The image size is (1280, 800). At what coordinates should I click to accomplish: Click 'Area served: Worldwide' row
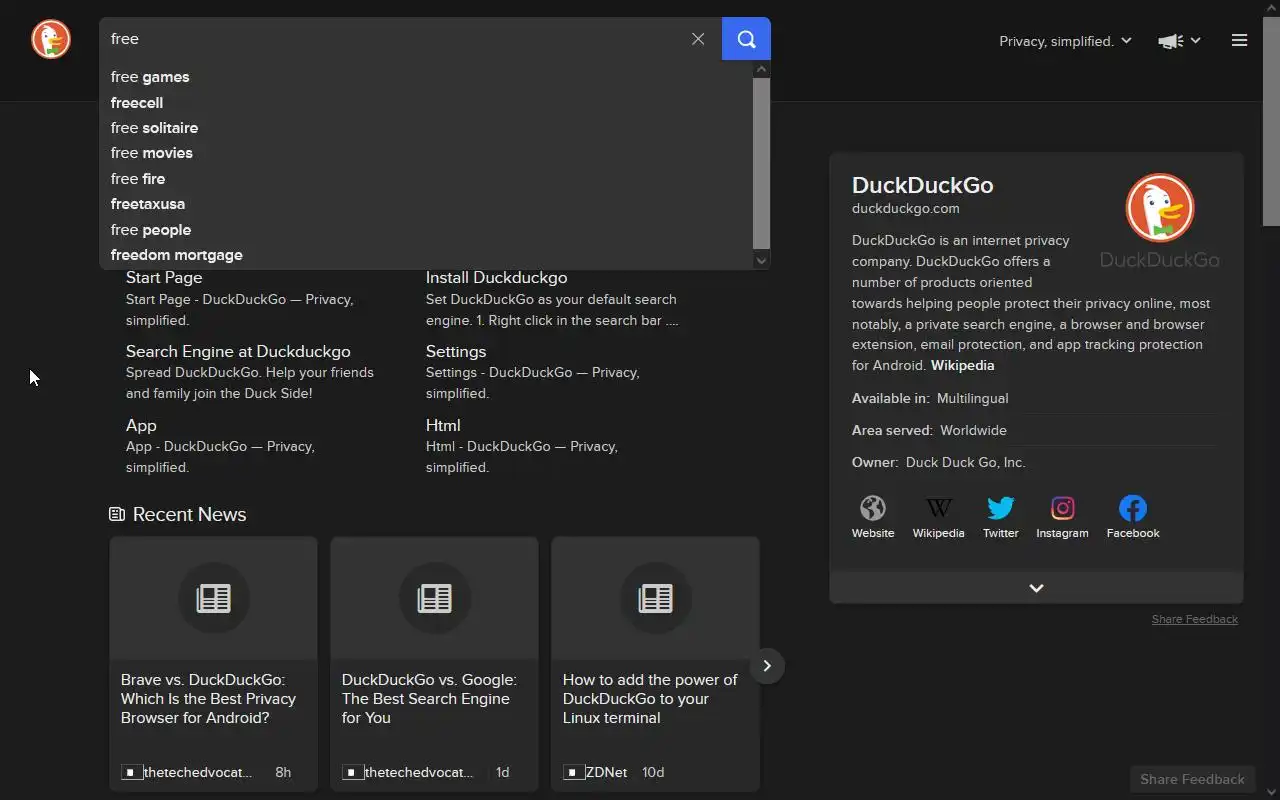(1034, 431)
